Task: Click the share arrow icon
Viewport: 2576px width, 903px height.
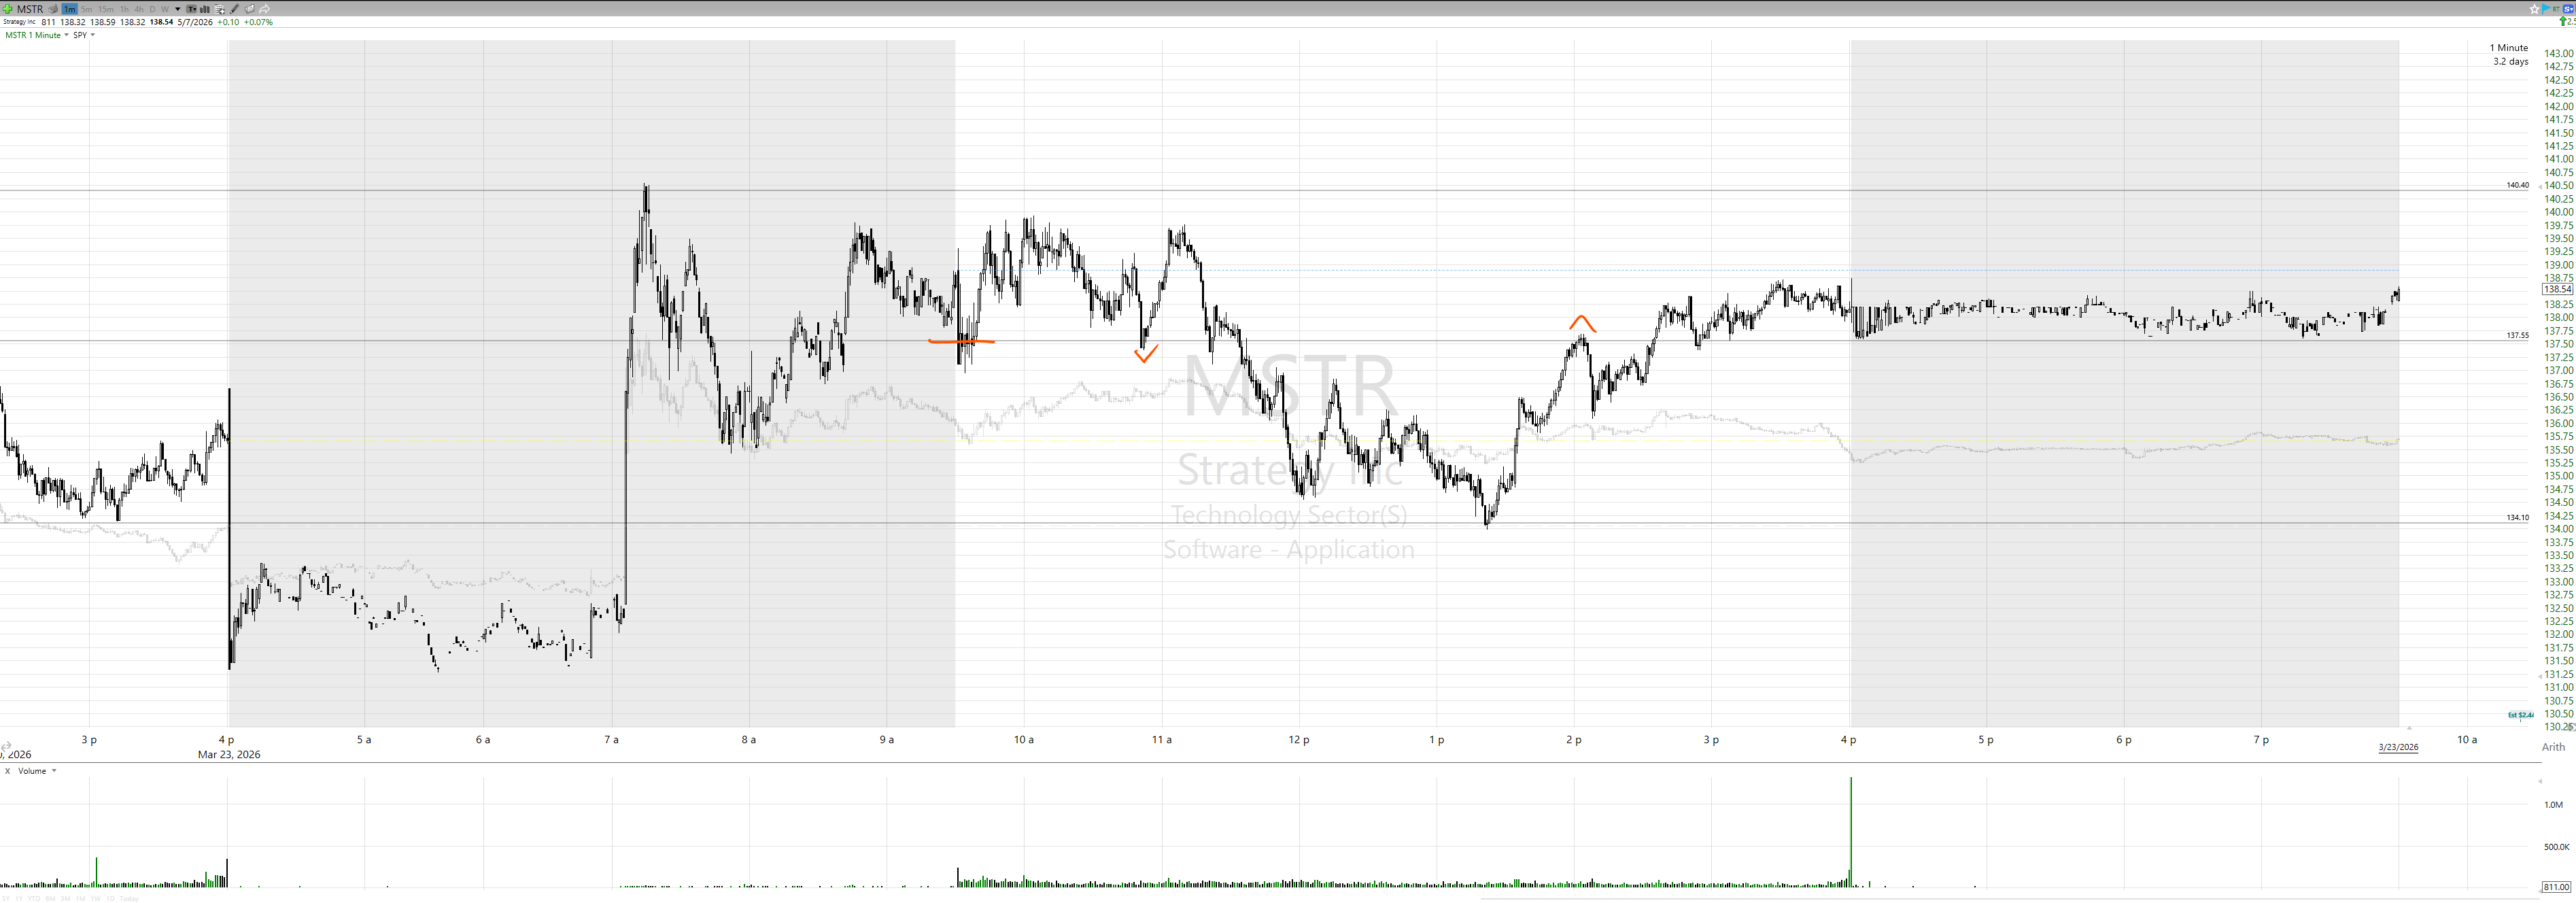Action: [x=265, y=9]
